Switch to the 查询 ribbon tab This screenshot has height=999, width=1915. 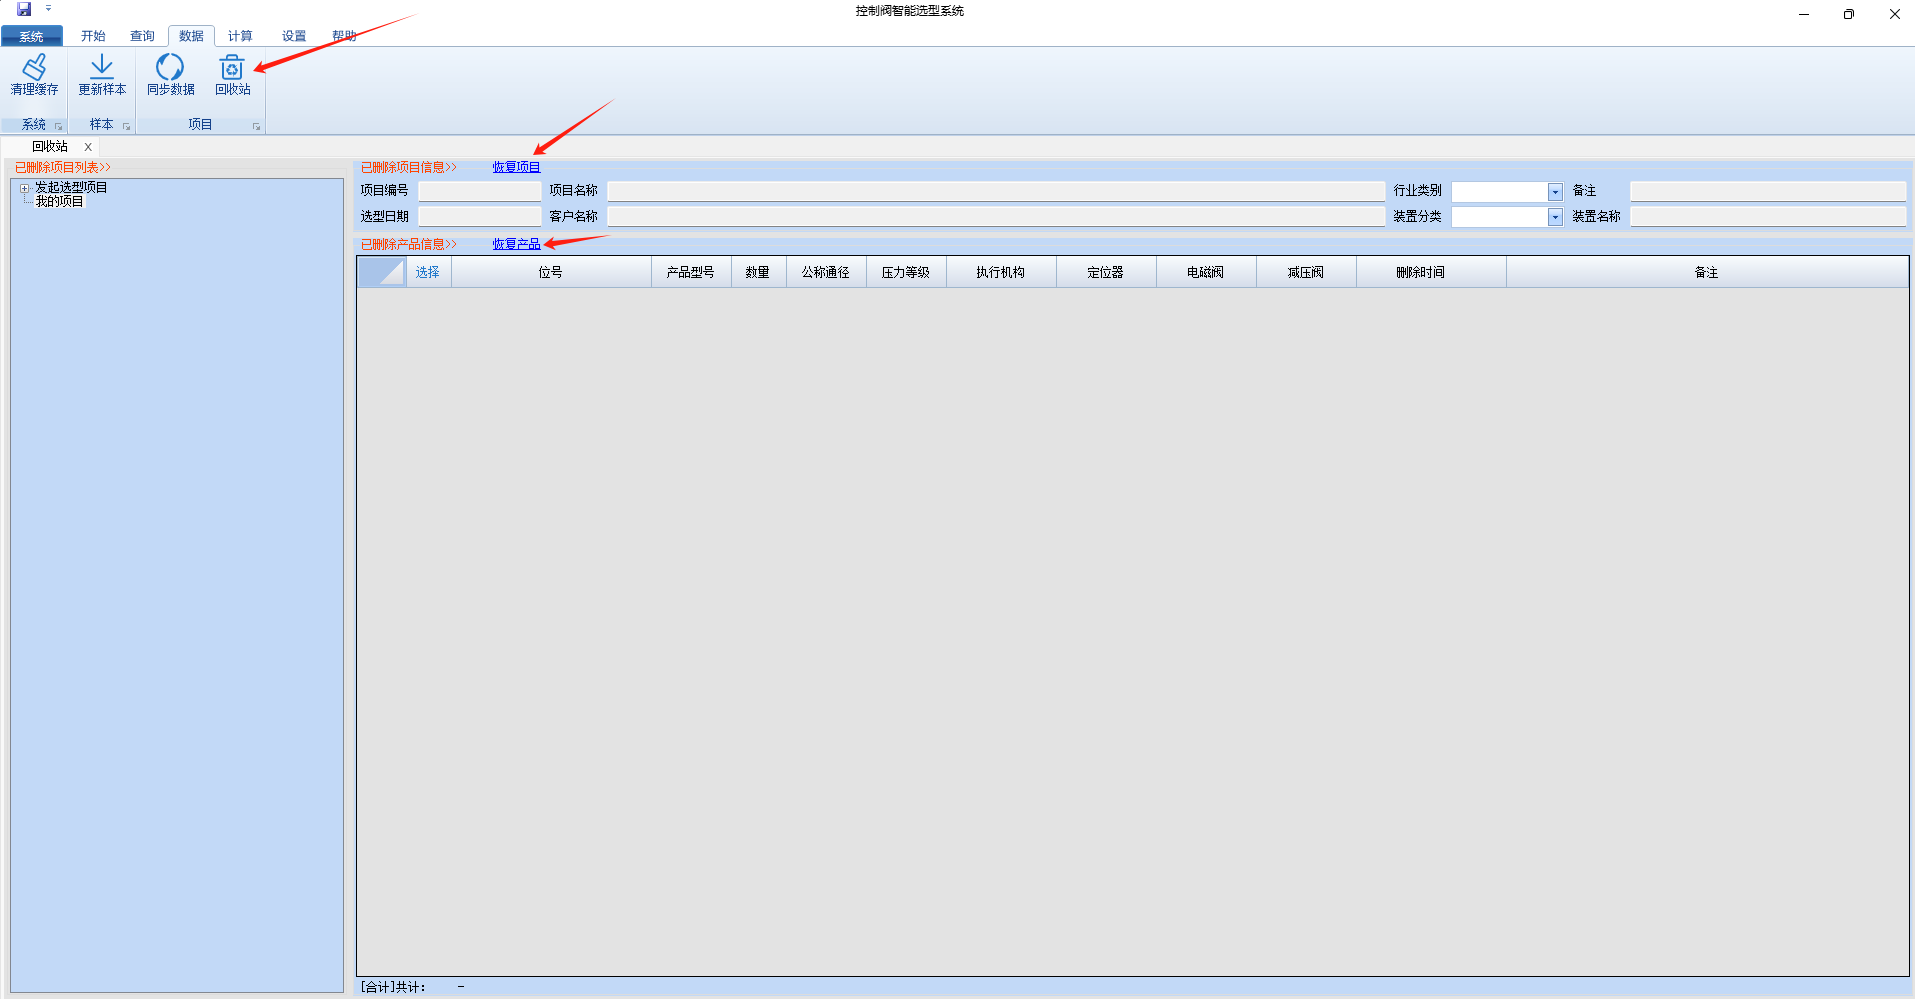coord(142,36)
